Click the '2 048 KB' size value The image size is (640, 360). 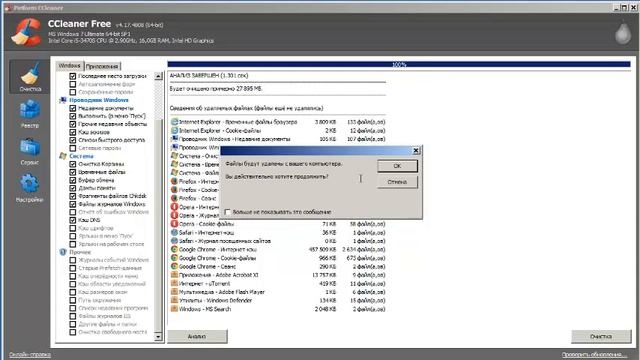[325, 309]
